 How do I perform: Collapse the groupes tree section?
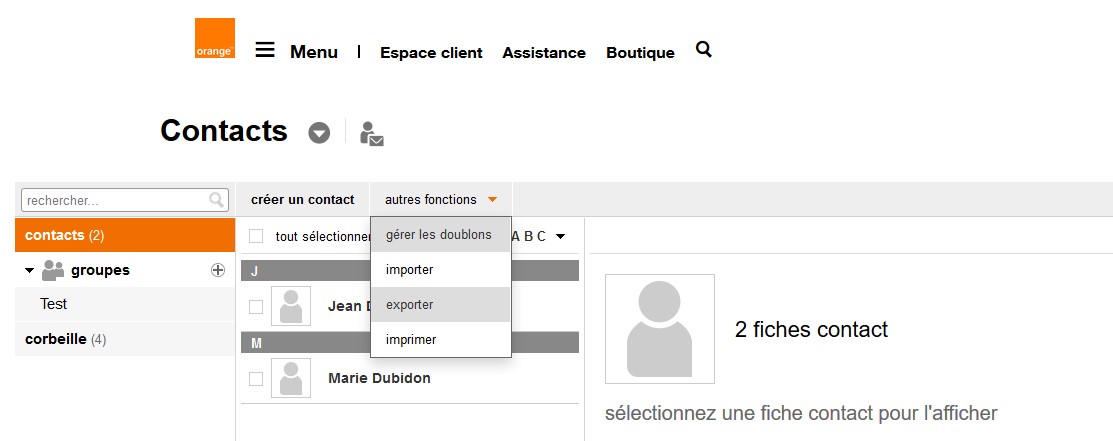click(30, 270)
